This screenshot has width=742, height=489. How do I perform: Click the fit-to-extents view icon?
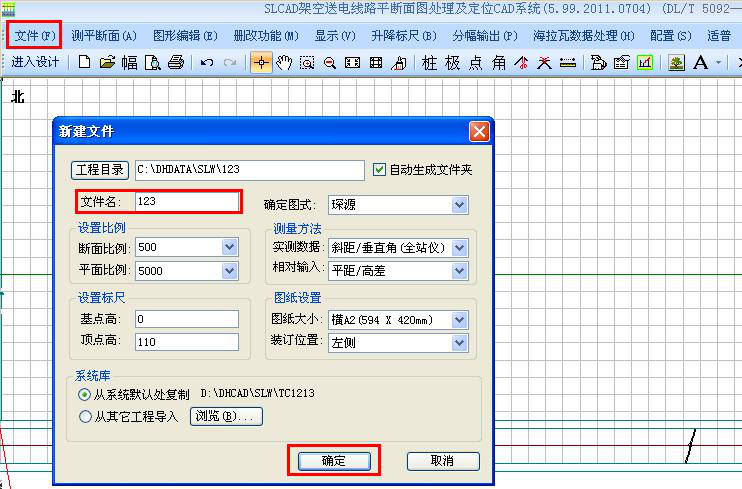tap(353, 62)
